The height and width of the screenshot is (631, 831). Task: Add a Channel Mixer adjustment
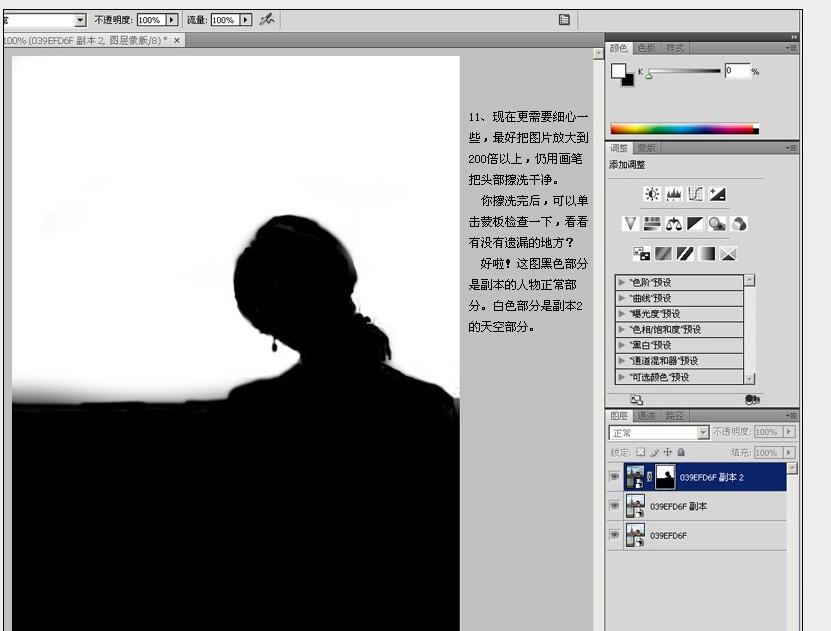[x=740, y=222]
